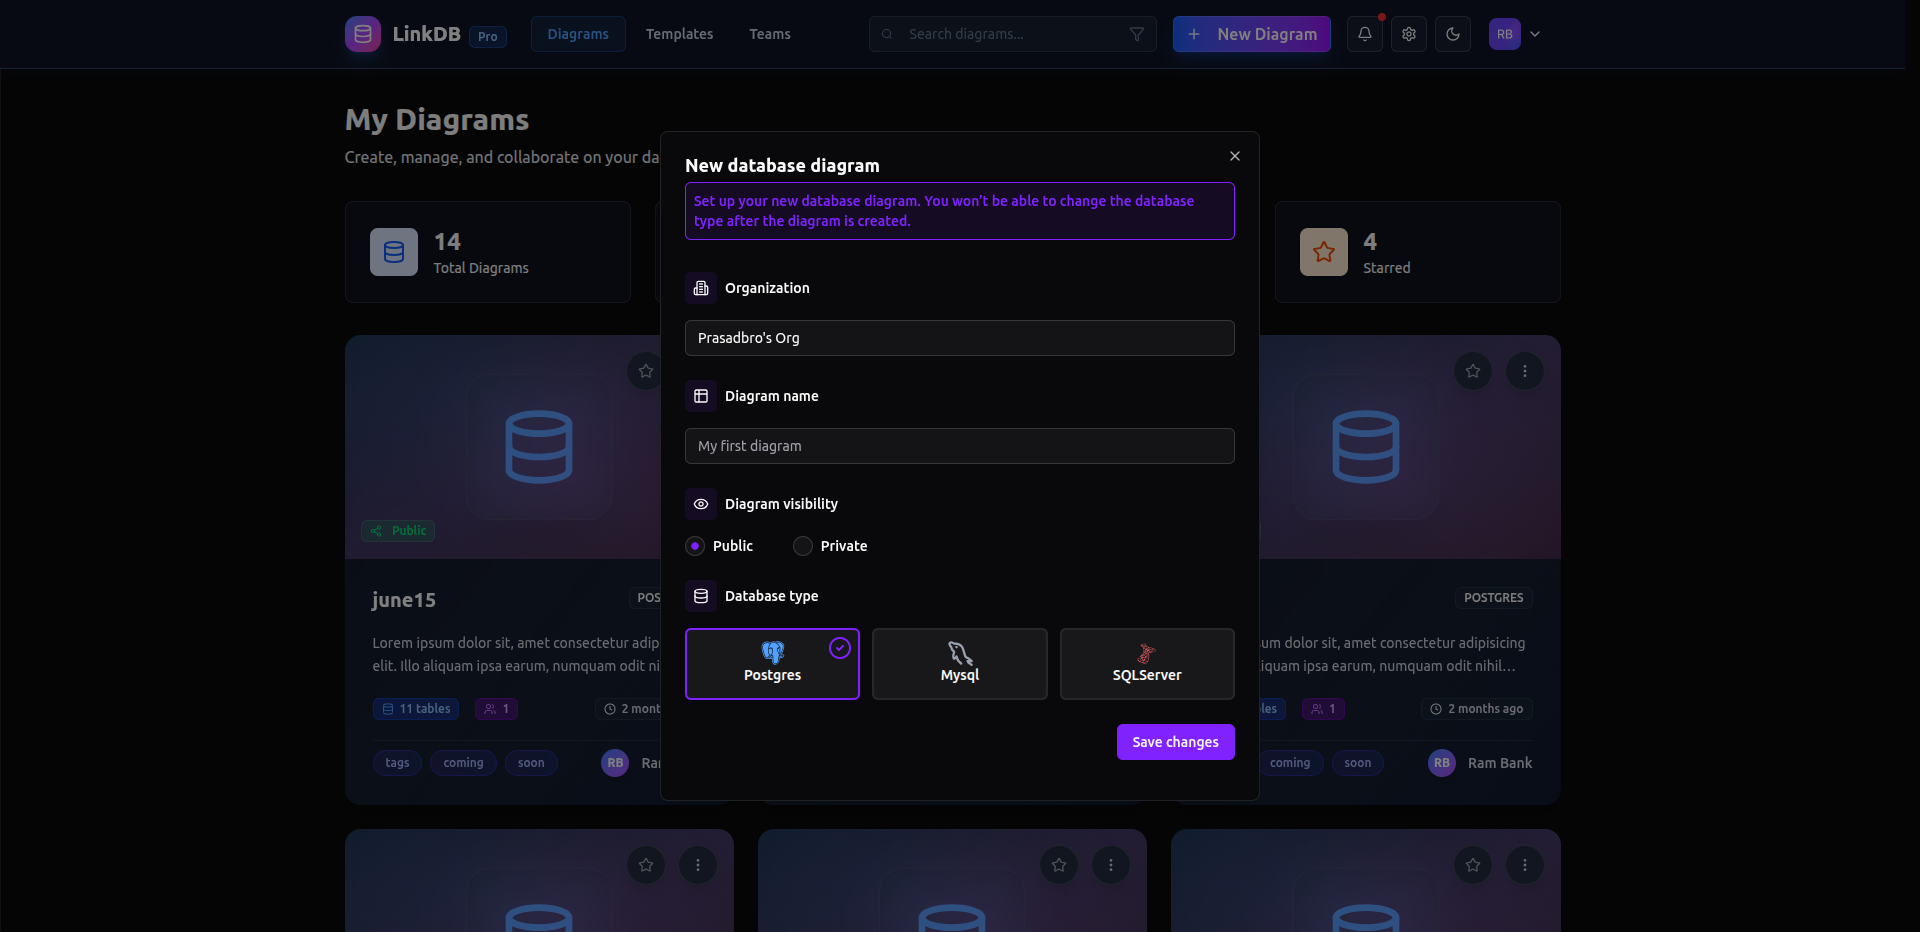This screenshot has height=932, width=1920.
Task: Click the soon chip on june15
Action: [532, 763]
